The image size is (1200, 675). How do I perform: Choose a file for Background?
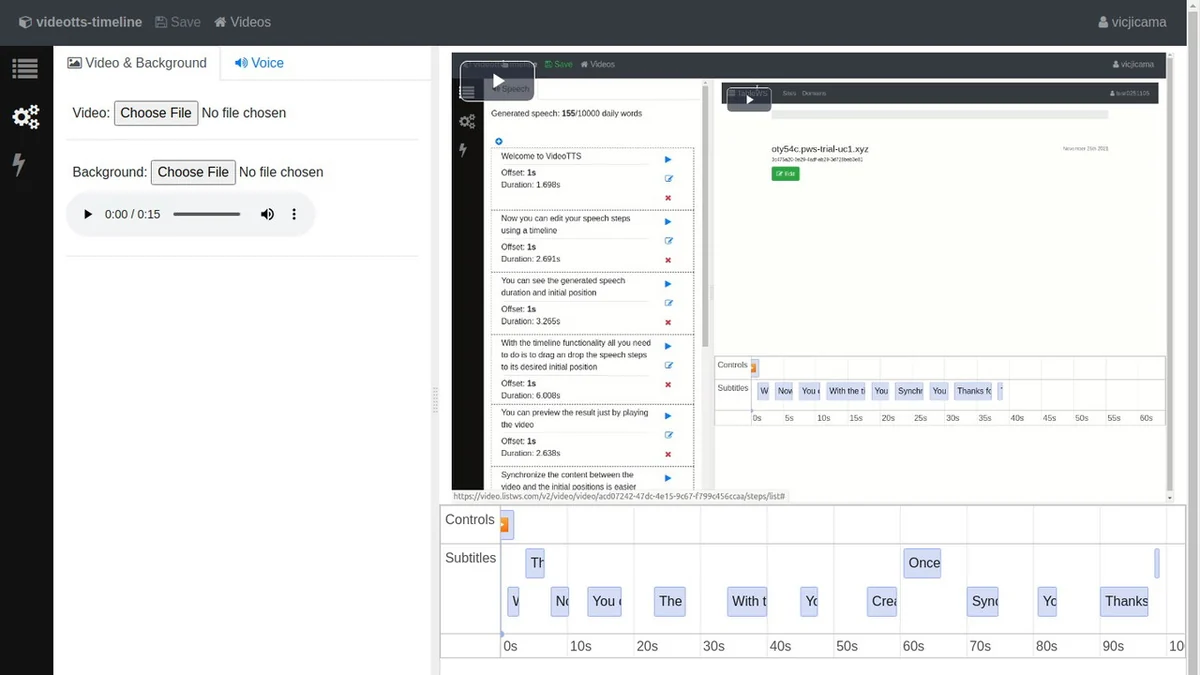pos(193,172)
